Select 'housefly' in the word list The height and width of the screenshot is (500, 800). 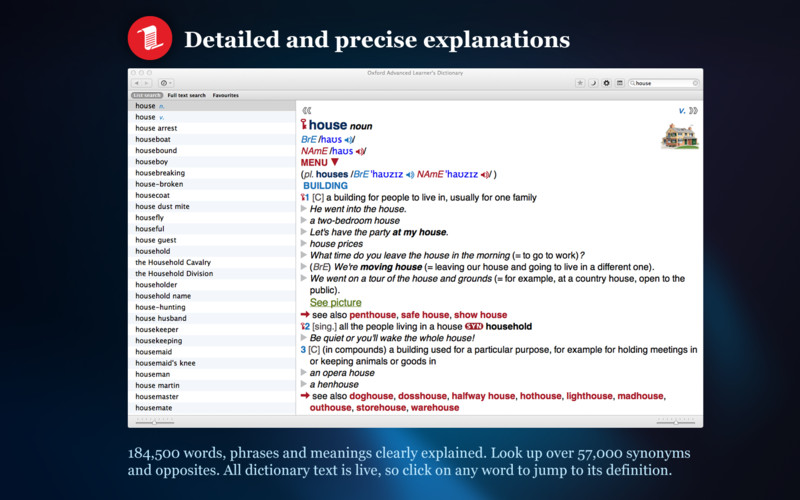point(212,218)
